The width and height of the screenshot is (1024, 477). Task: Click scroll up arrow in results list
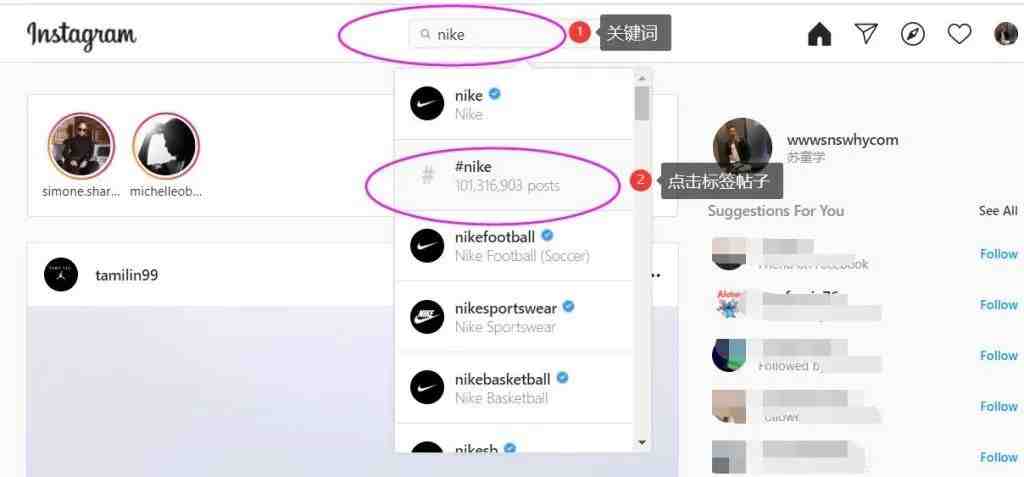[x=642, y=78]
